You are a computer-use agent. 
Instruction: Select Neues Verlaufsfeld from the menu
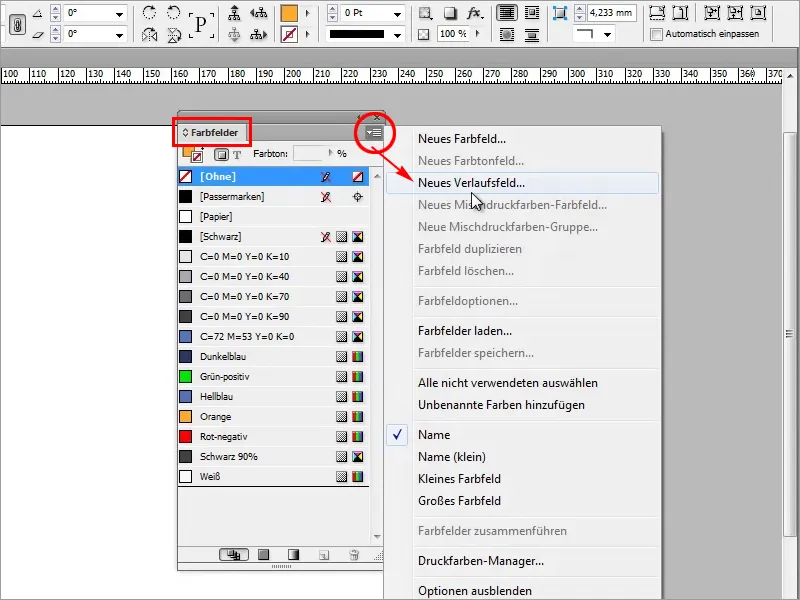[500, 182]
